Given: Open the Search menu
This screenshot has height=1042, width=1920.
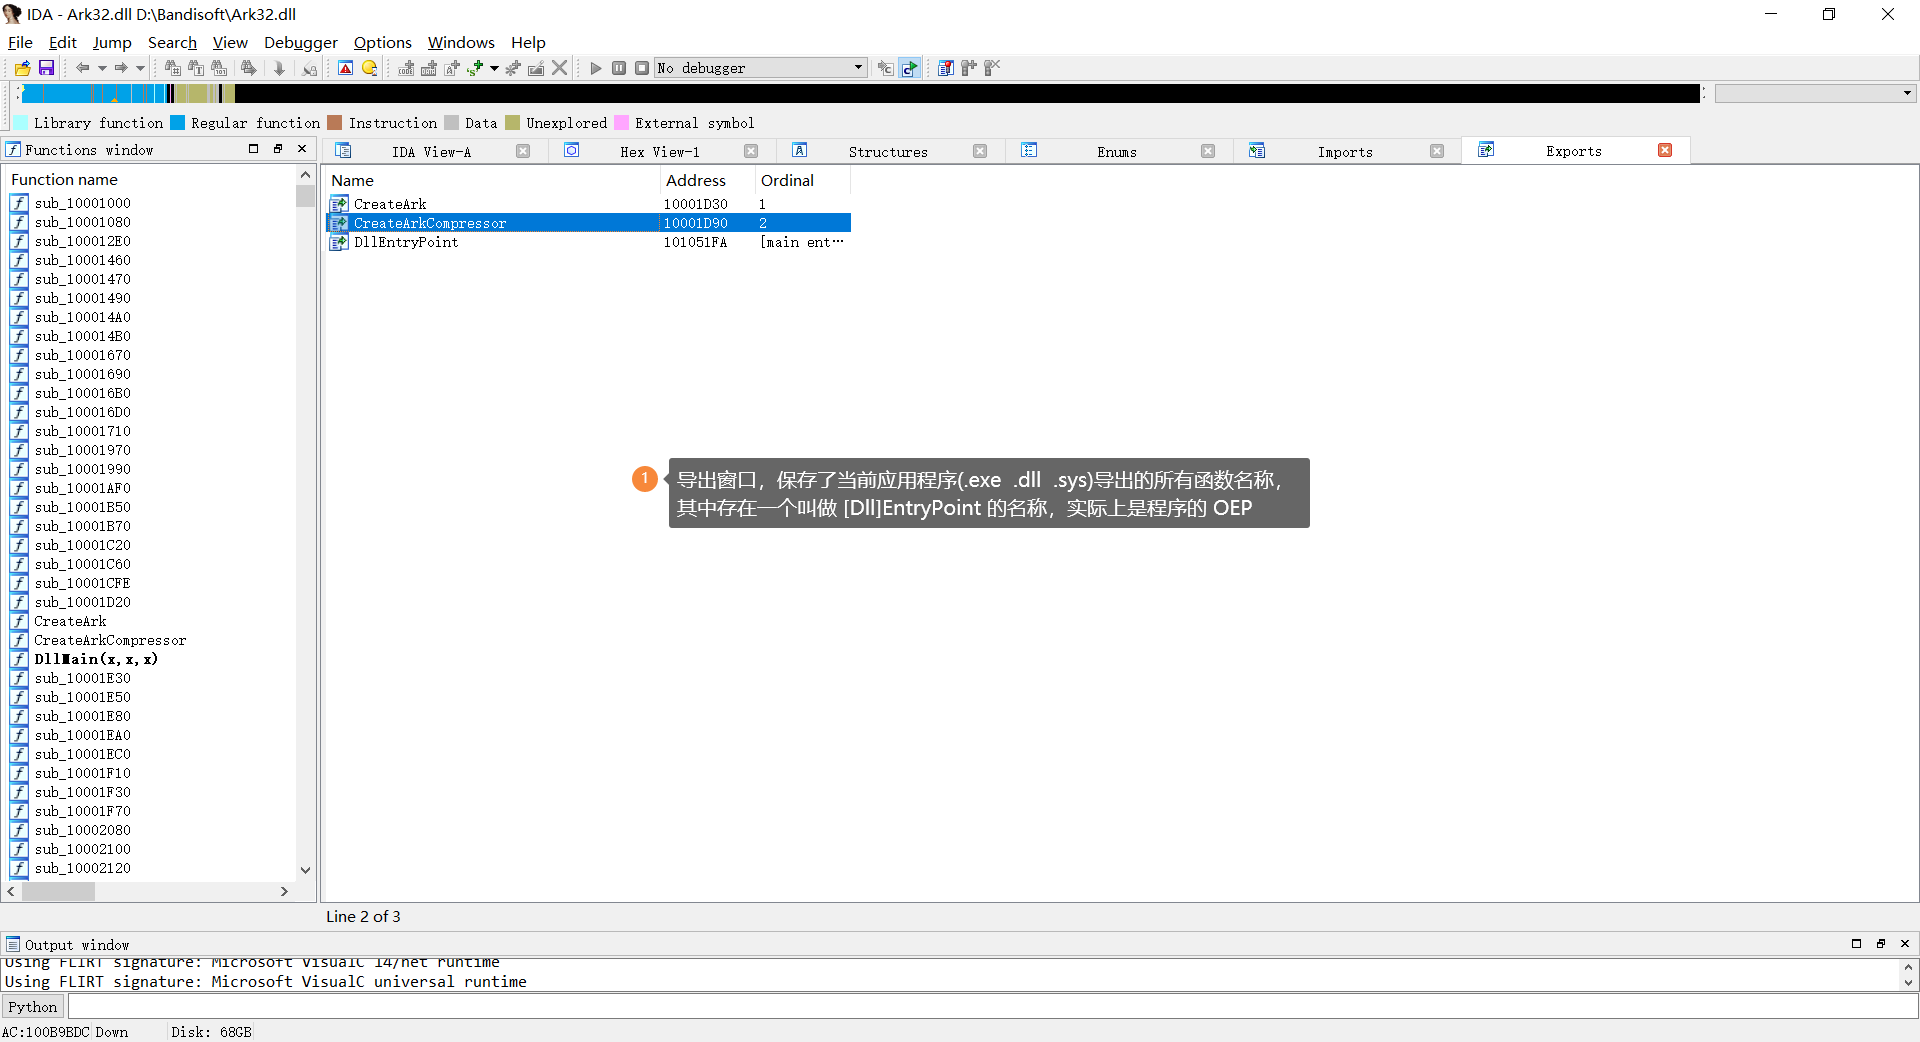Looking at the screenshot, I should pyautogui.click(x=172, y=42).
